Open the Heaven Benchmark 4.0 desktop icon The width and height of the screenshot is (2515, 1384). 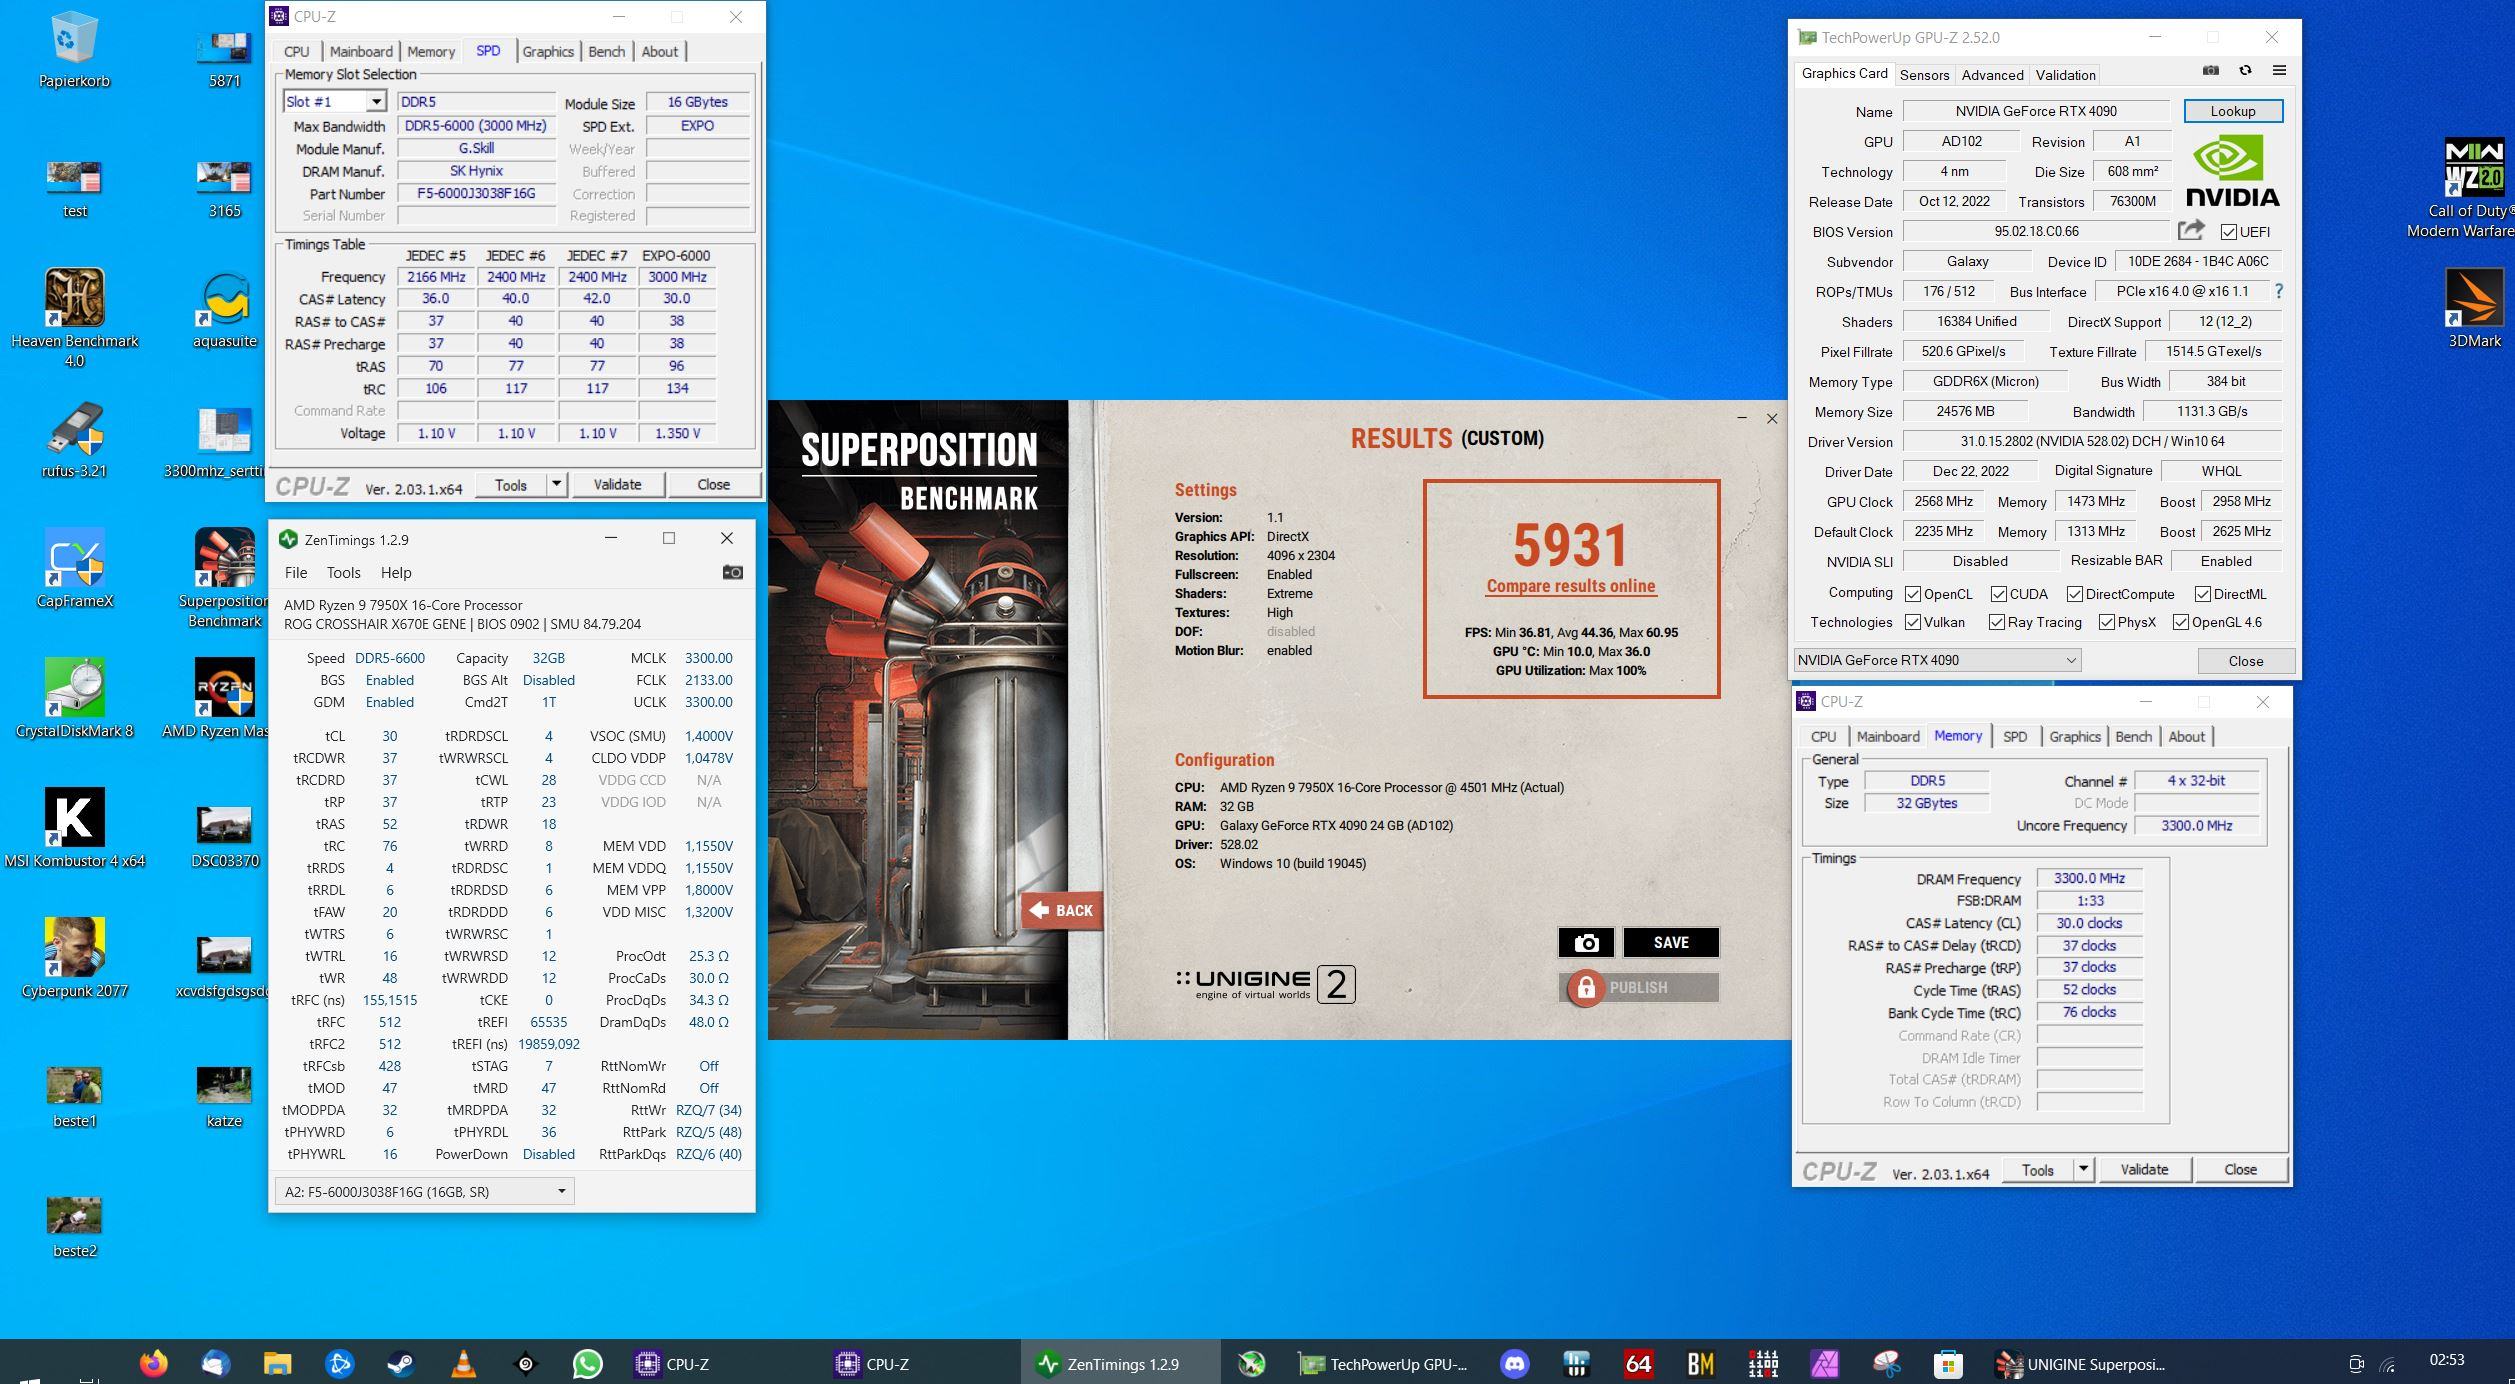pos(75,298)
